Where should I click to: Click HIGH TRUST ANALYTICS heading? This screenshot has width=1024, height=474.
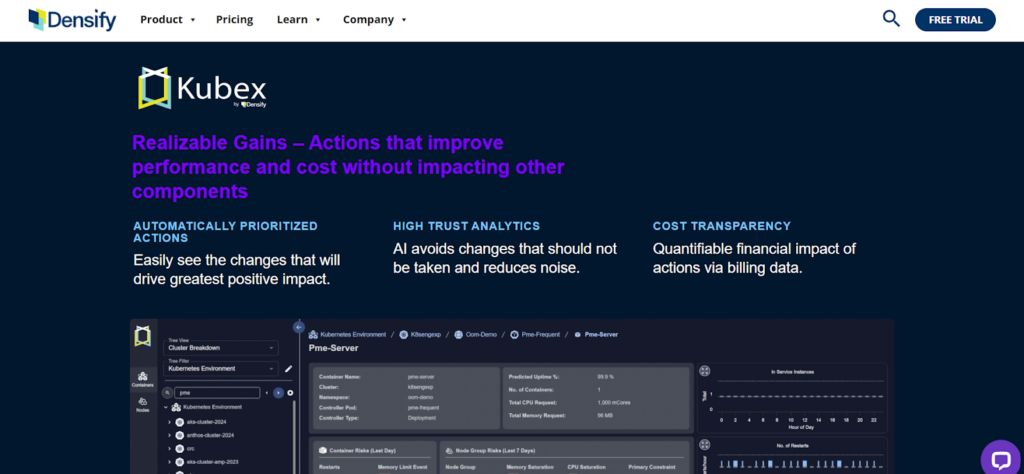point(466,226)
